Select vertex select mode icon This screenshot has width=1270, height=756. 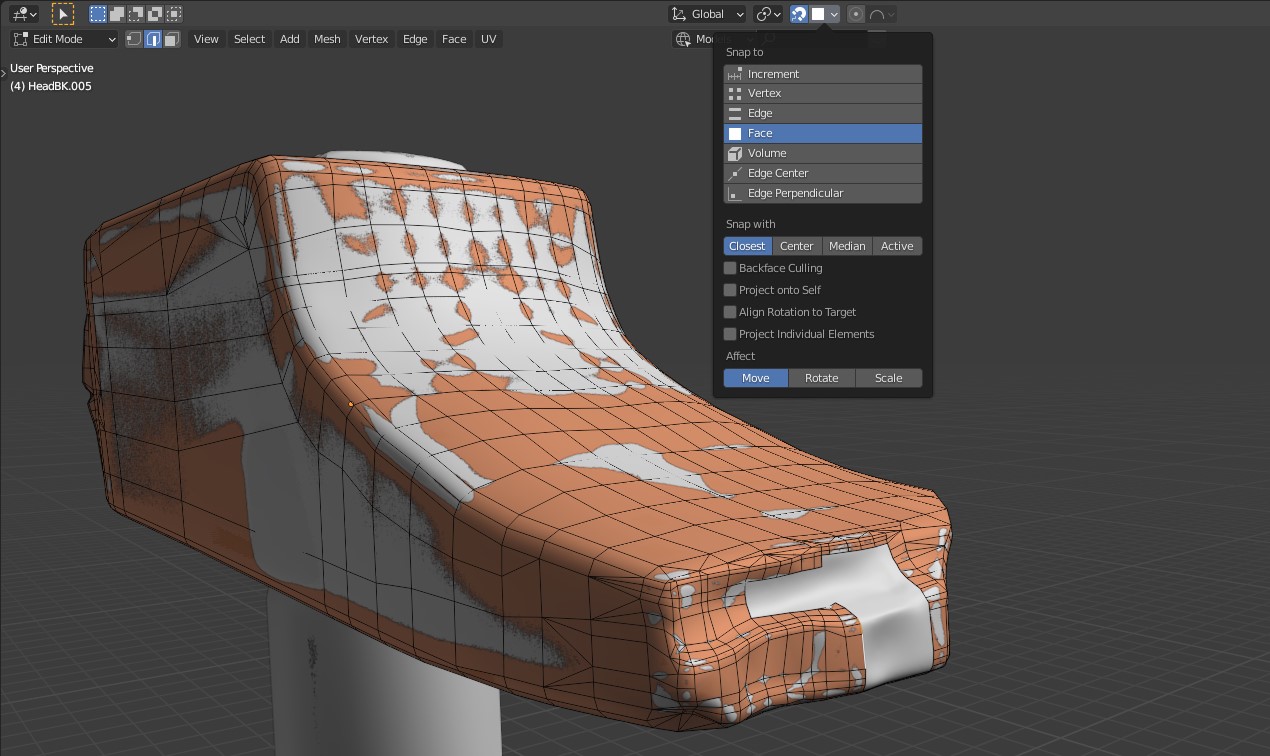coord(134,39)
